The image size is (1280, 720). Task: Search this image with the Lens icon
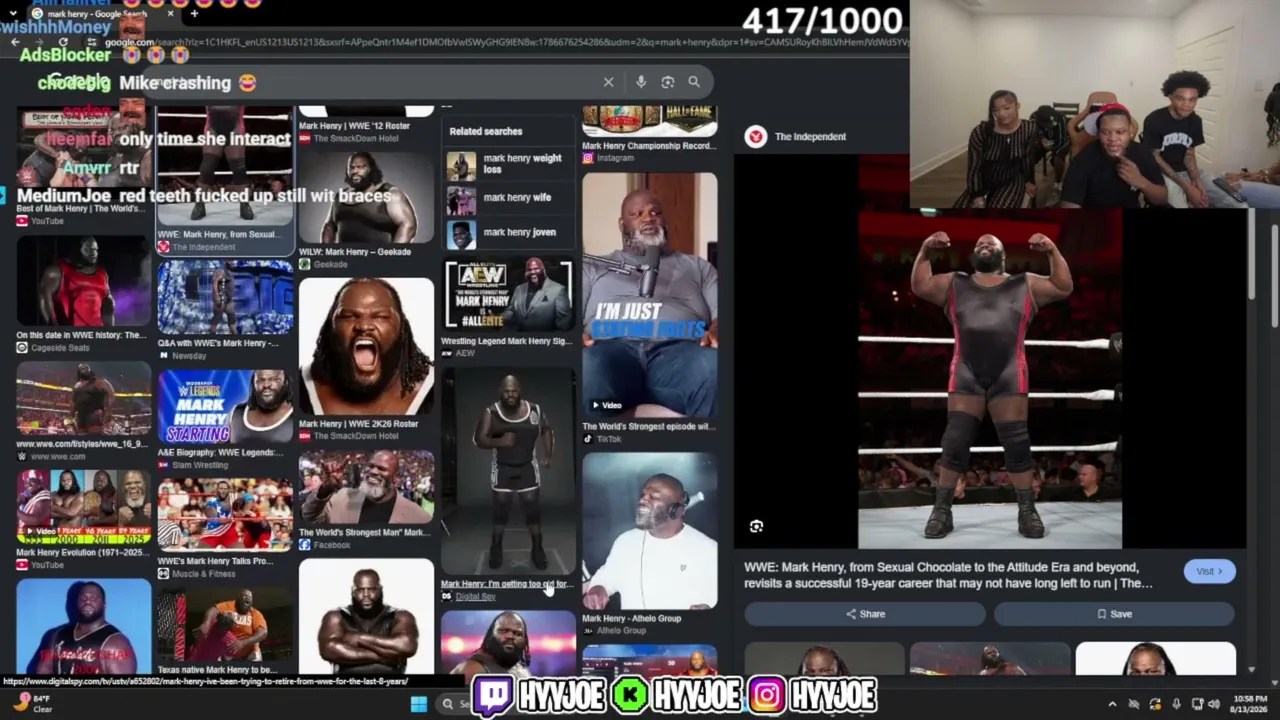coord(756,526)
